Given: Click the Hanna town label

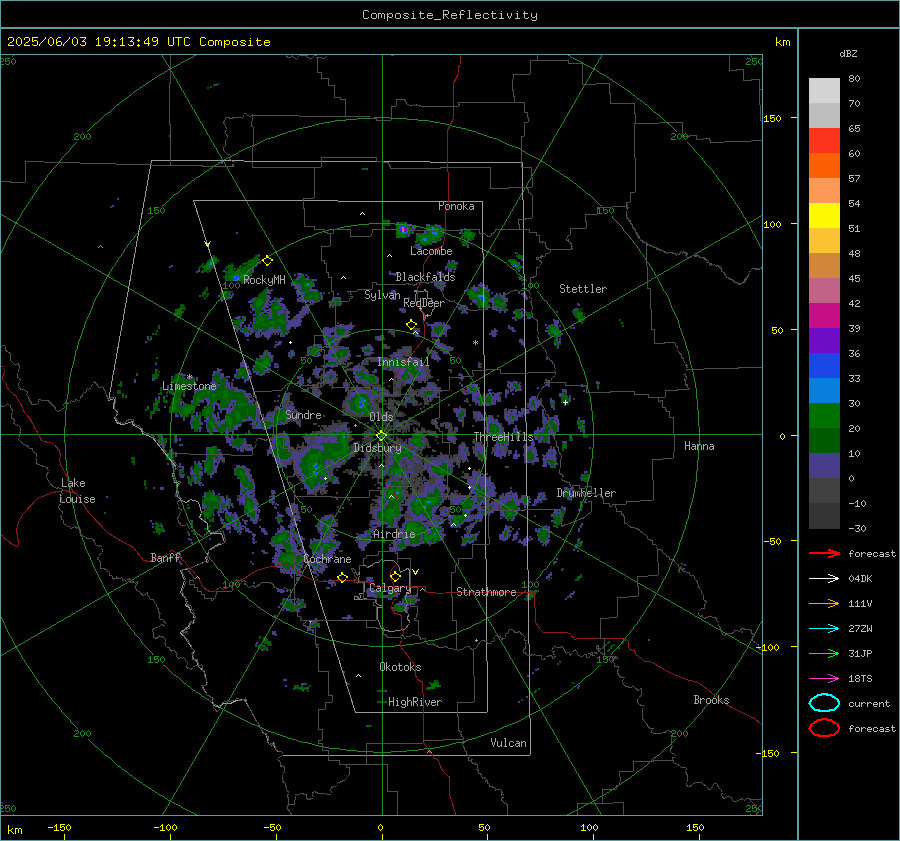Looking at the screenshot, I should point(699,446).
